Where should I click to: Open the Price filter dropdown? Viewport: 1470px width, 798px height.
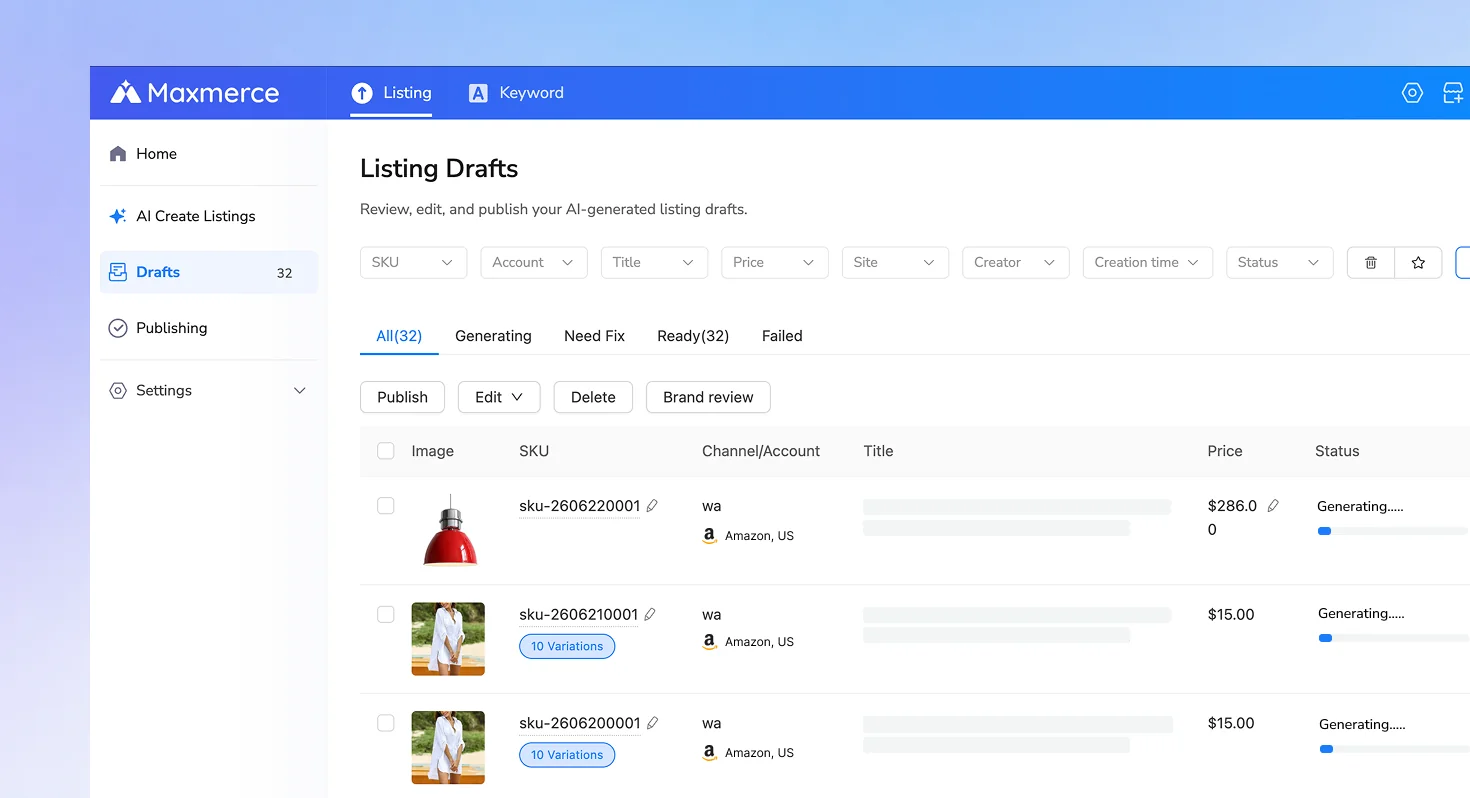[775, 262]
